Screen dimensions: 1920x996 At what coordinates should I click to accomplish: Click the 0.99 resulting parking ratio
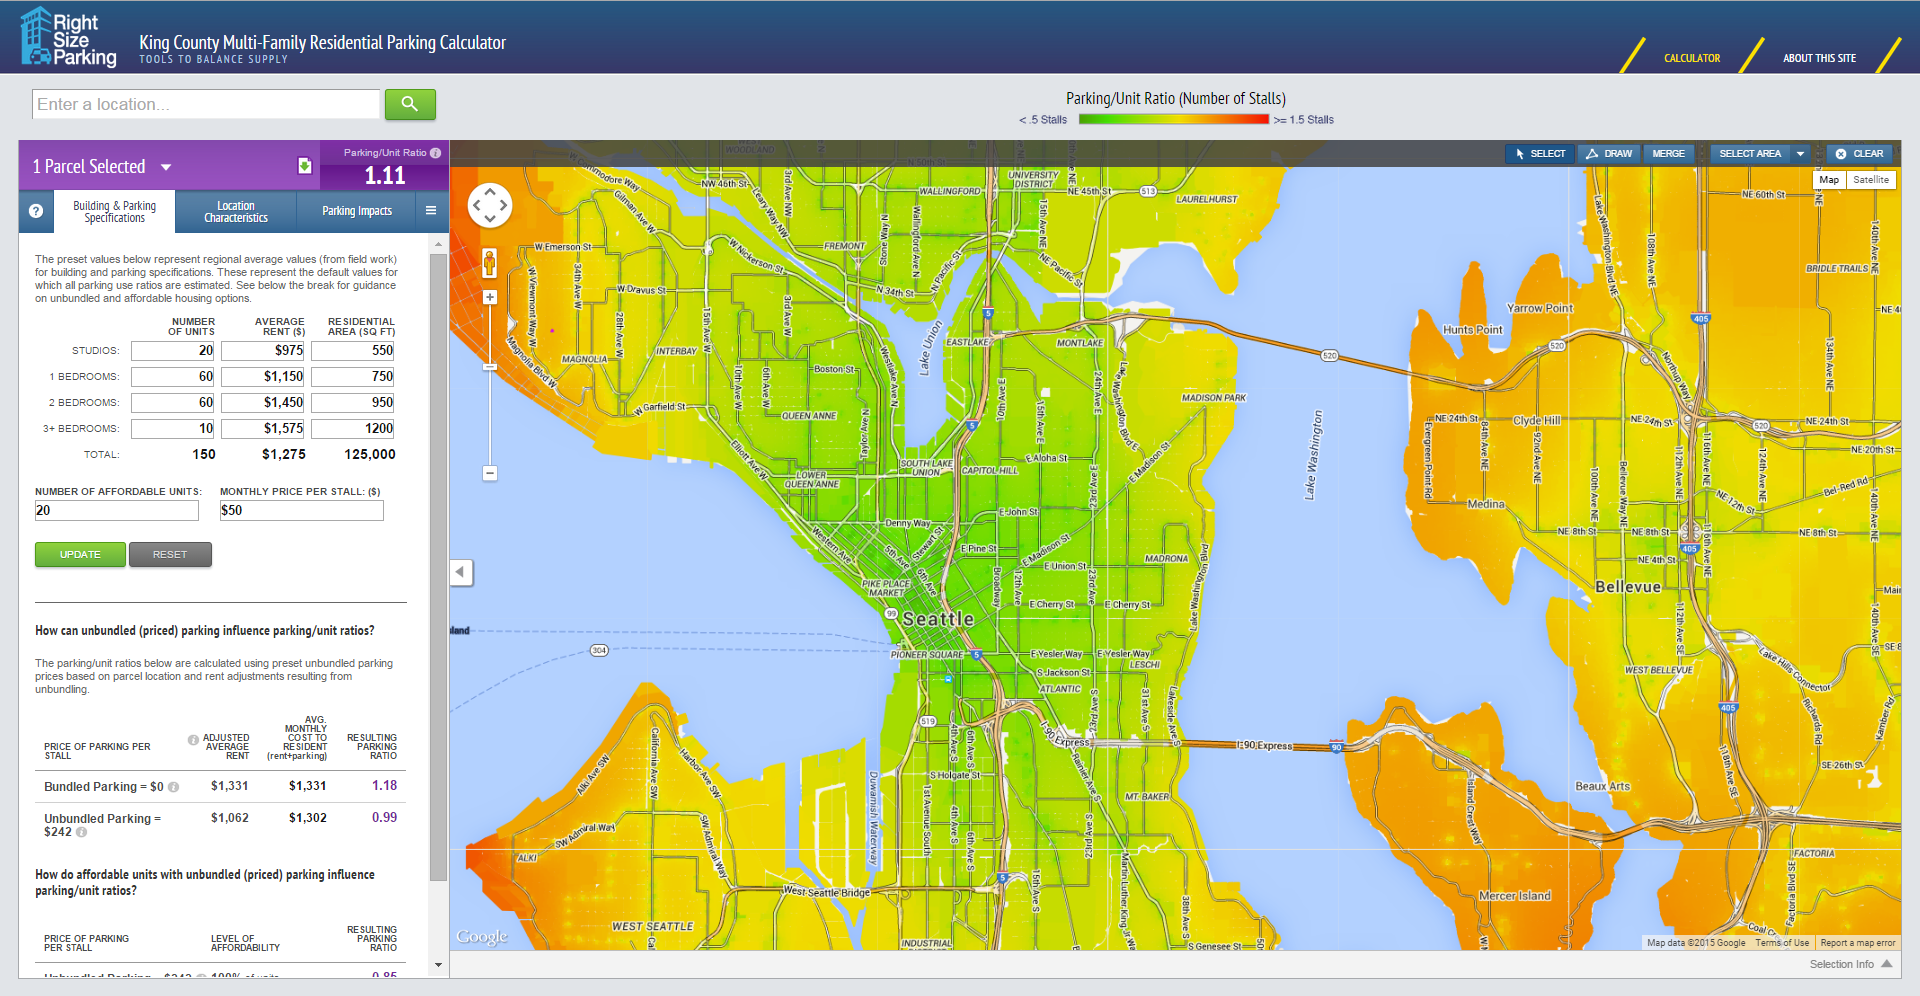[x=384, y=818]
